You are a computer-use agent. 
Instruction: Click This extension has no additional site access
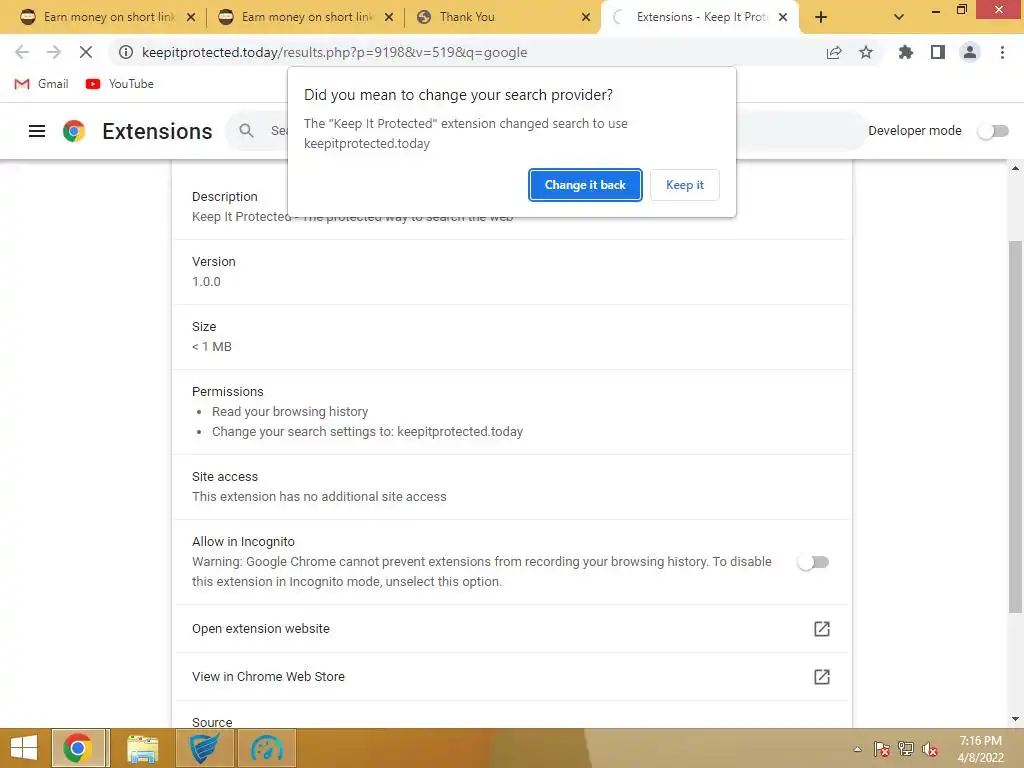coord(319,496)
